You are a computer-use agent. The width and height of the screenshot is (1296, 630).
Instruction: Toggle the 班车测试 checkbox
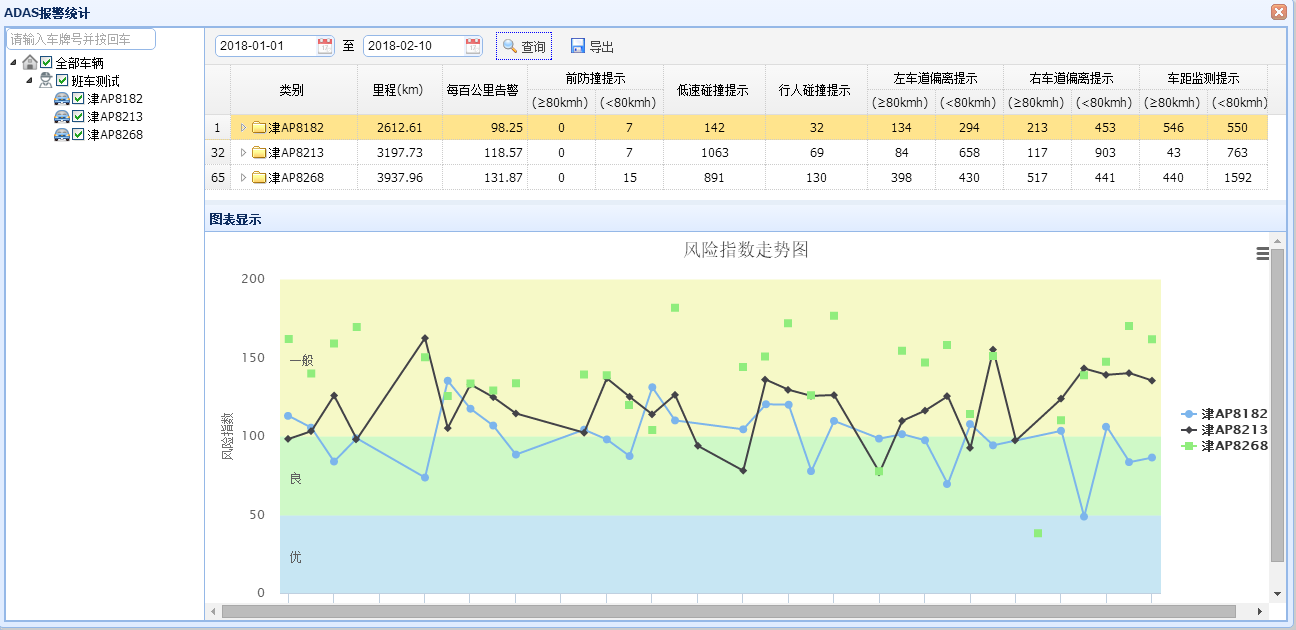pos(62,81)
